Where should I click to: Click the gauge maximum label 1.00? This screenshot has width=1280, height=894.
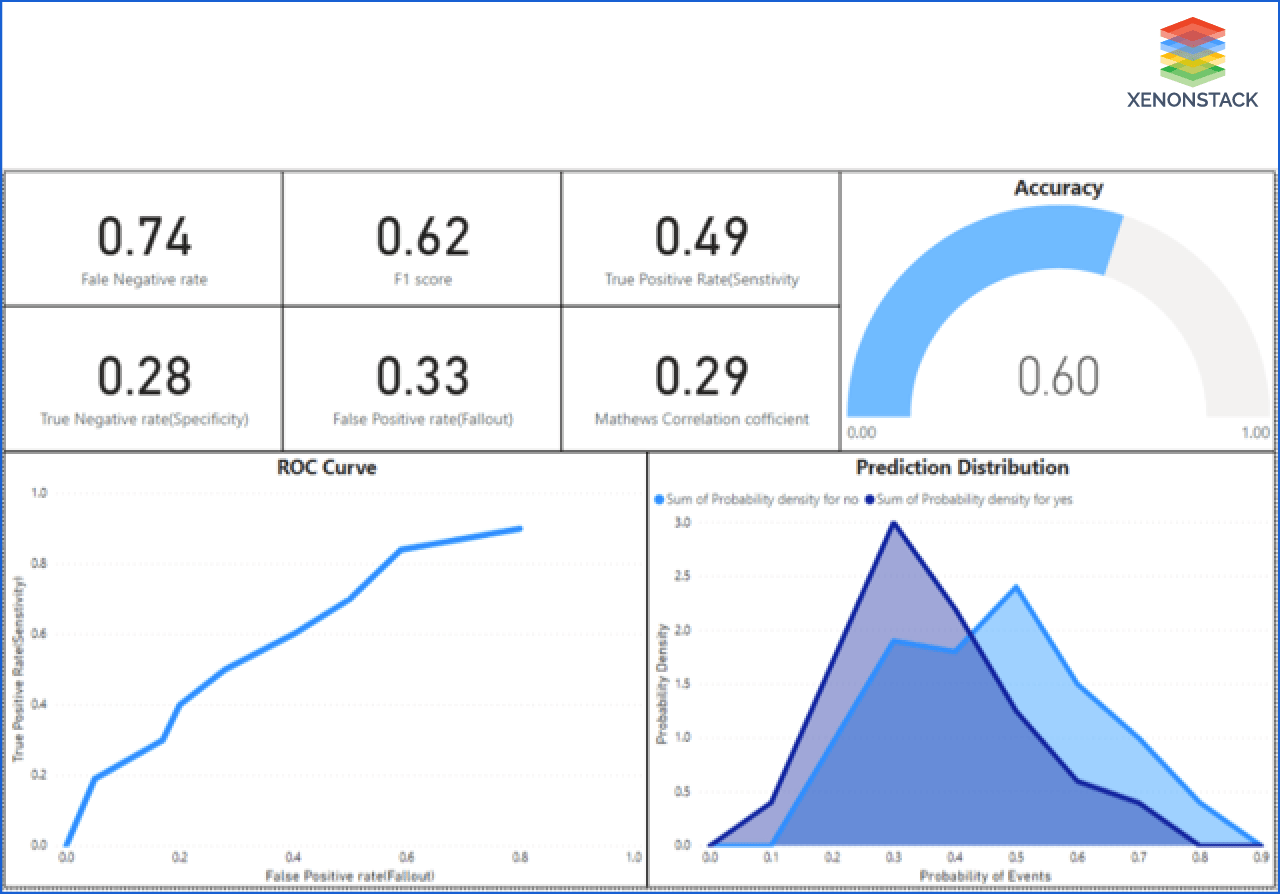(x=1256, y=433)
